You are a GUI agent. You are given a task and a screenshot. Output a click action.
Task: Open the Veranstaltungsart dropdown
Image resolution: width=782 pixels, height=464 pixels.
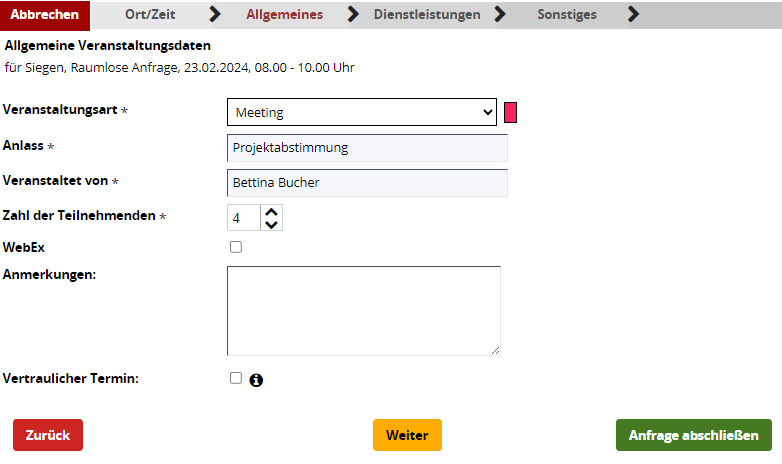coord(362,112)
